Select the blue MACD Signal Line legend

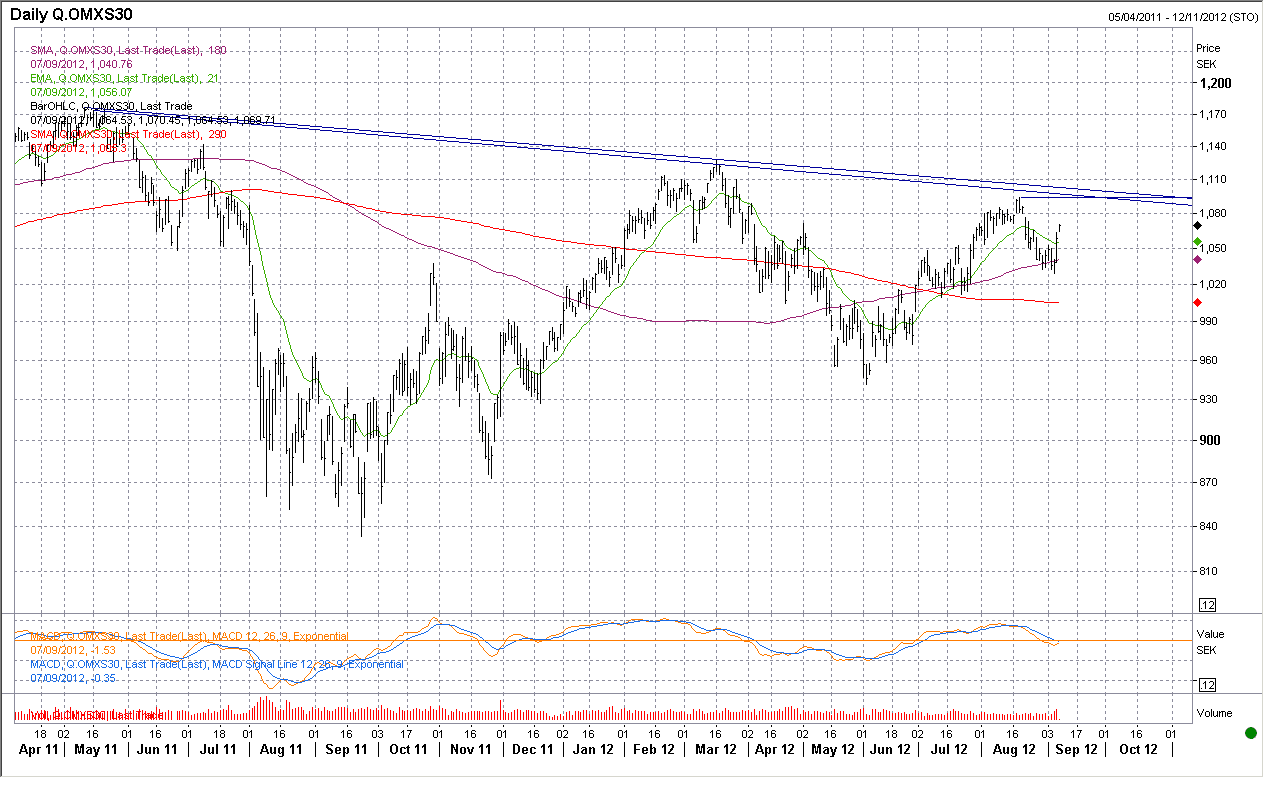pyautogui.click(x=217, y=664)
